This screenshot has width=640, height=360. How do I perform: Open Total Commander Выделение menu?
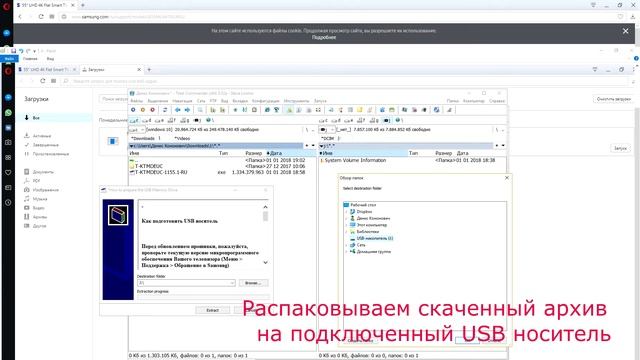158,101
